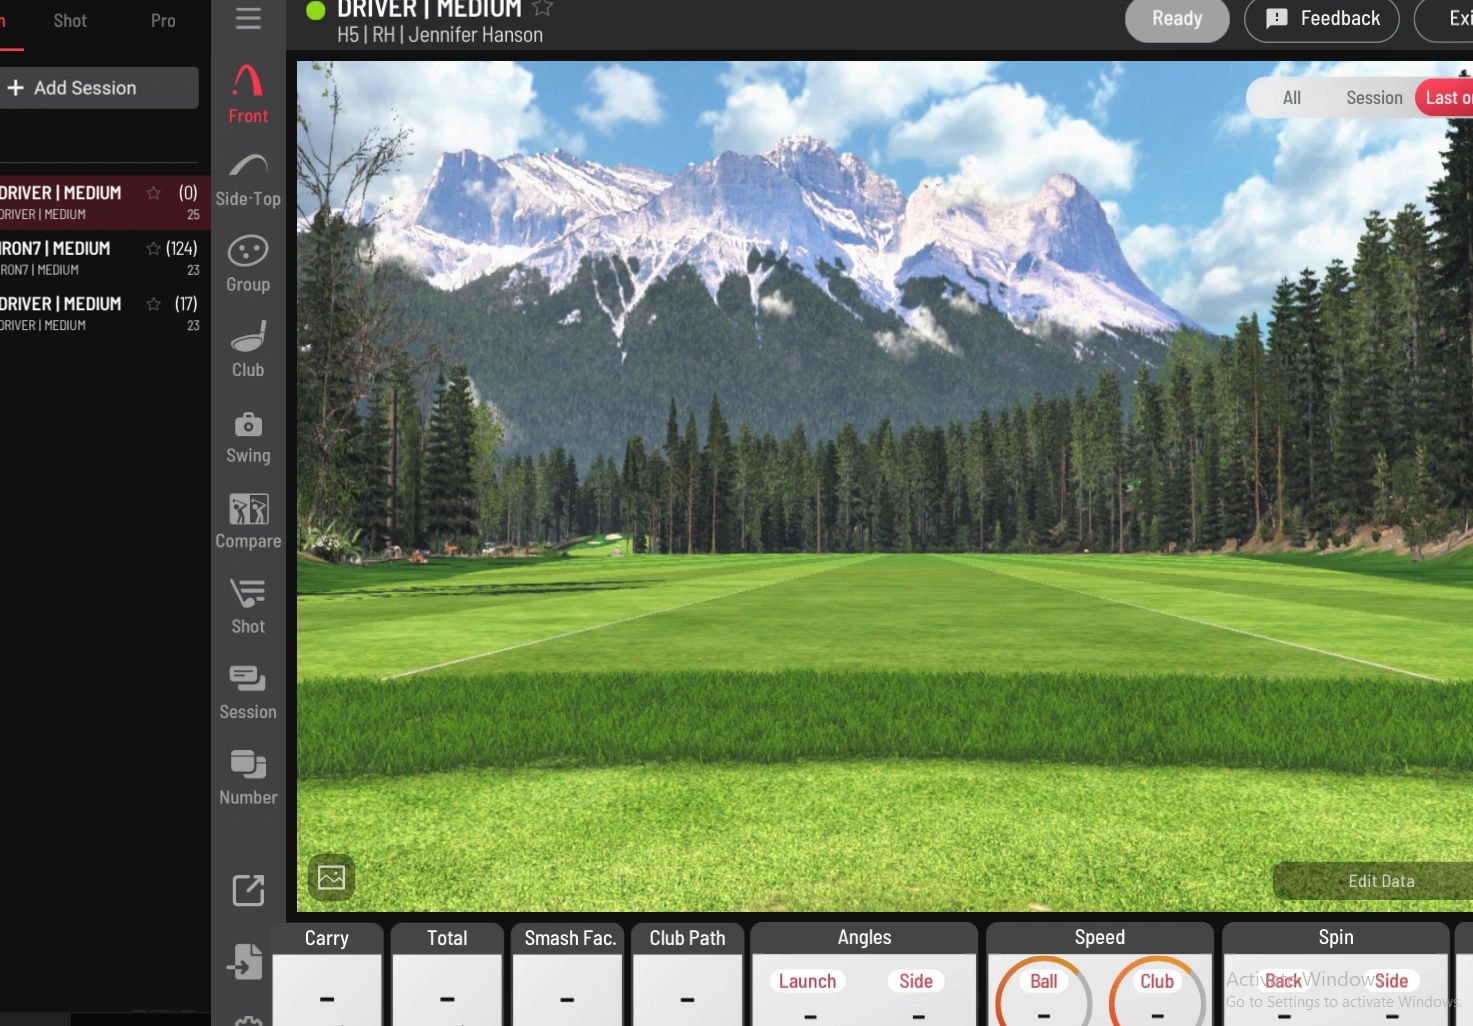This screenshot has width=1473, height=1026.
Task: Click the Add Session button
Action: click(x=98, y=88)
